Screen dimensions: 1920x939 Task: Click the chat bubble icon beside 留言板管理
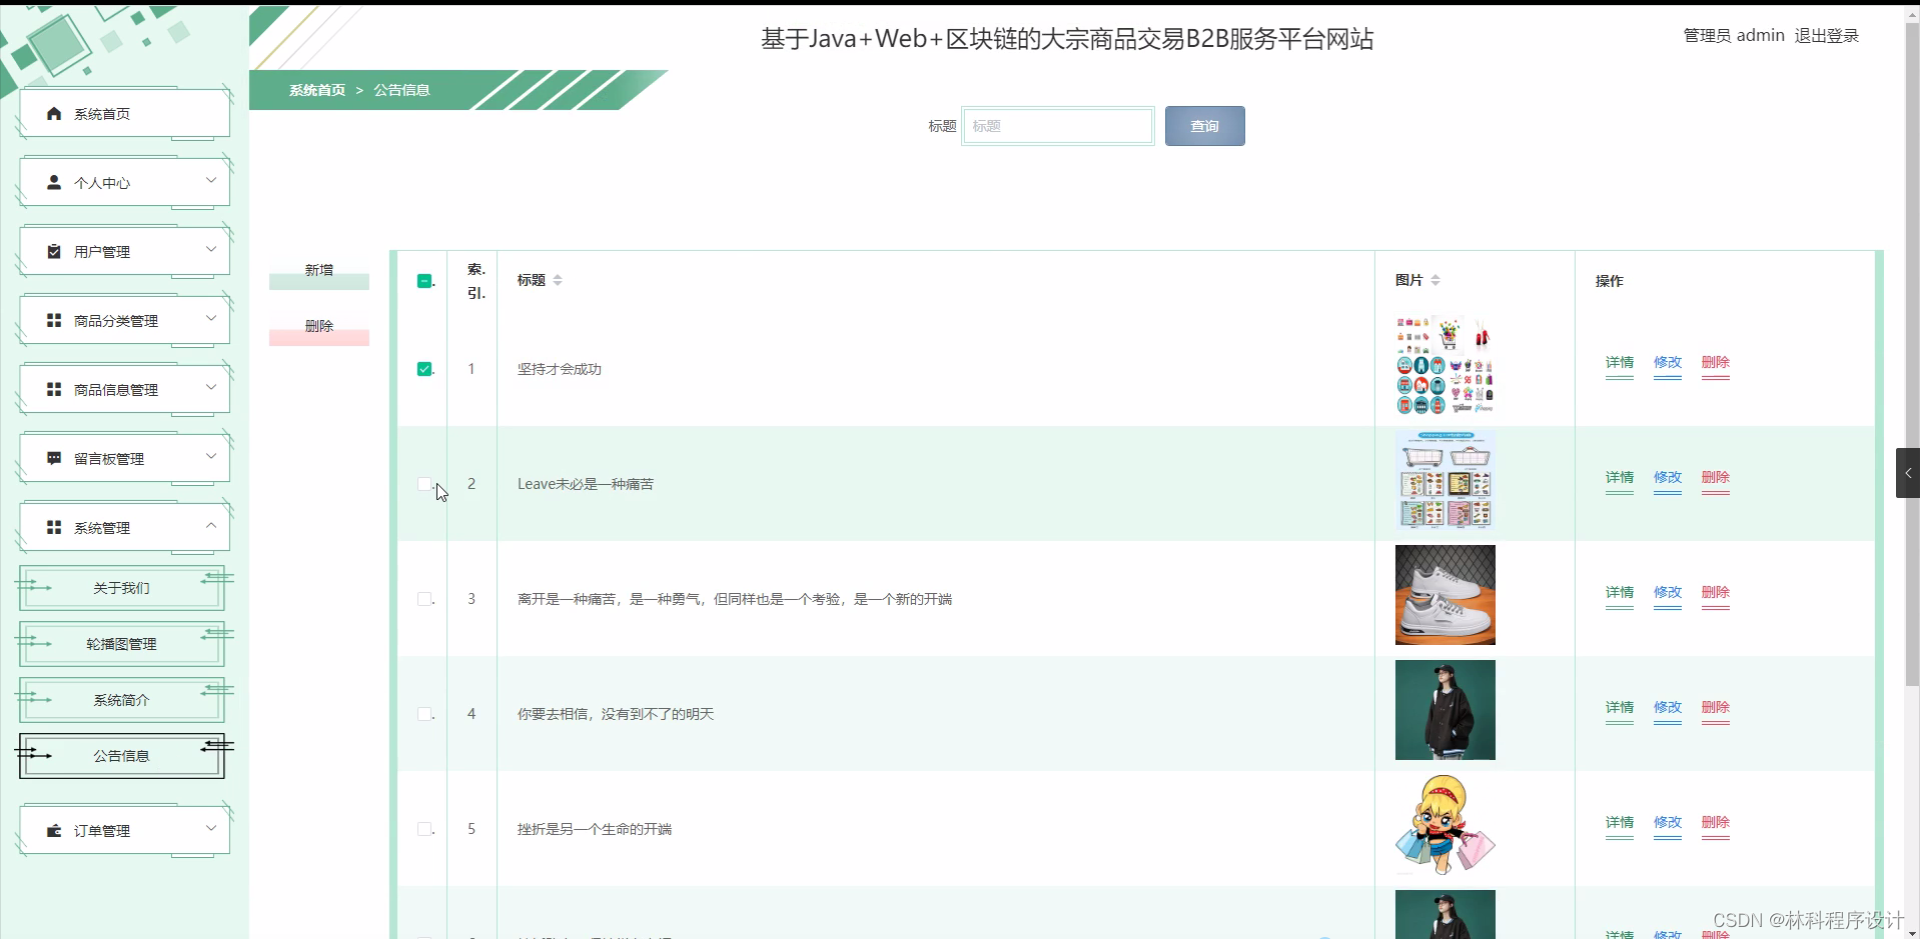point(54,459)
